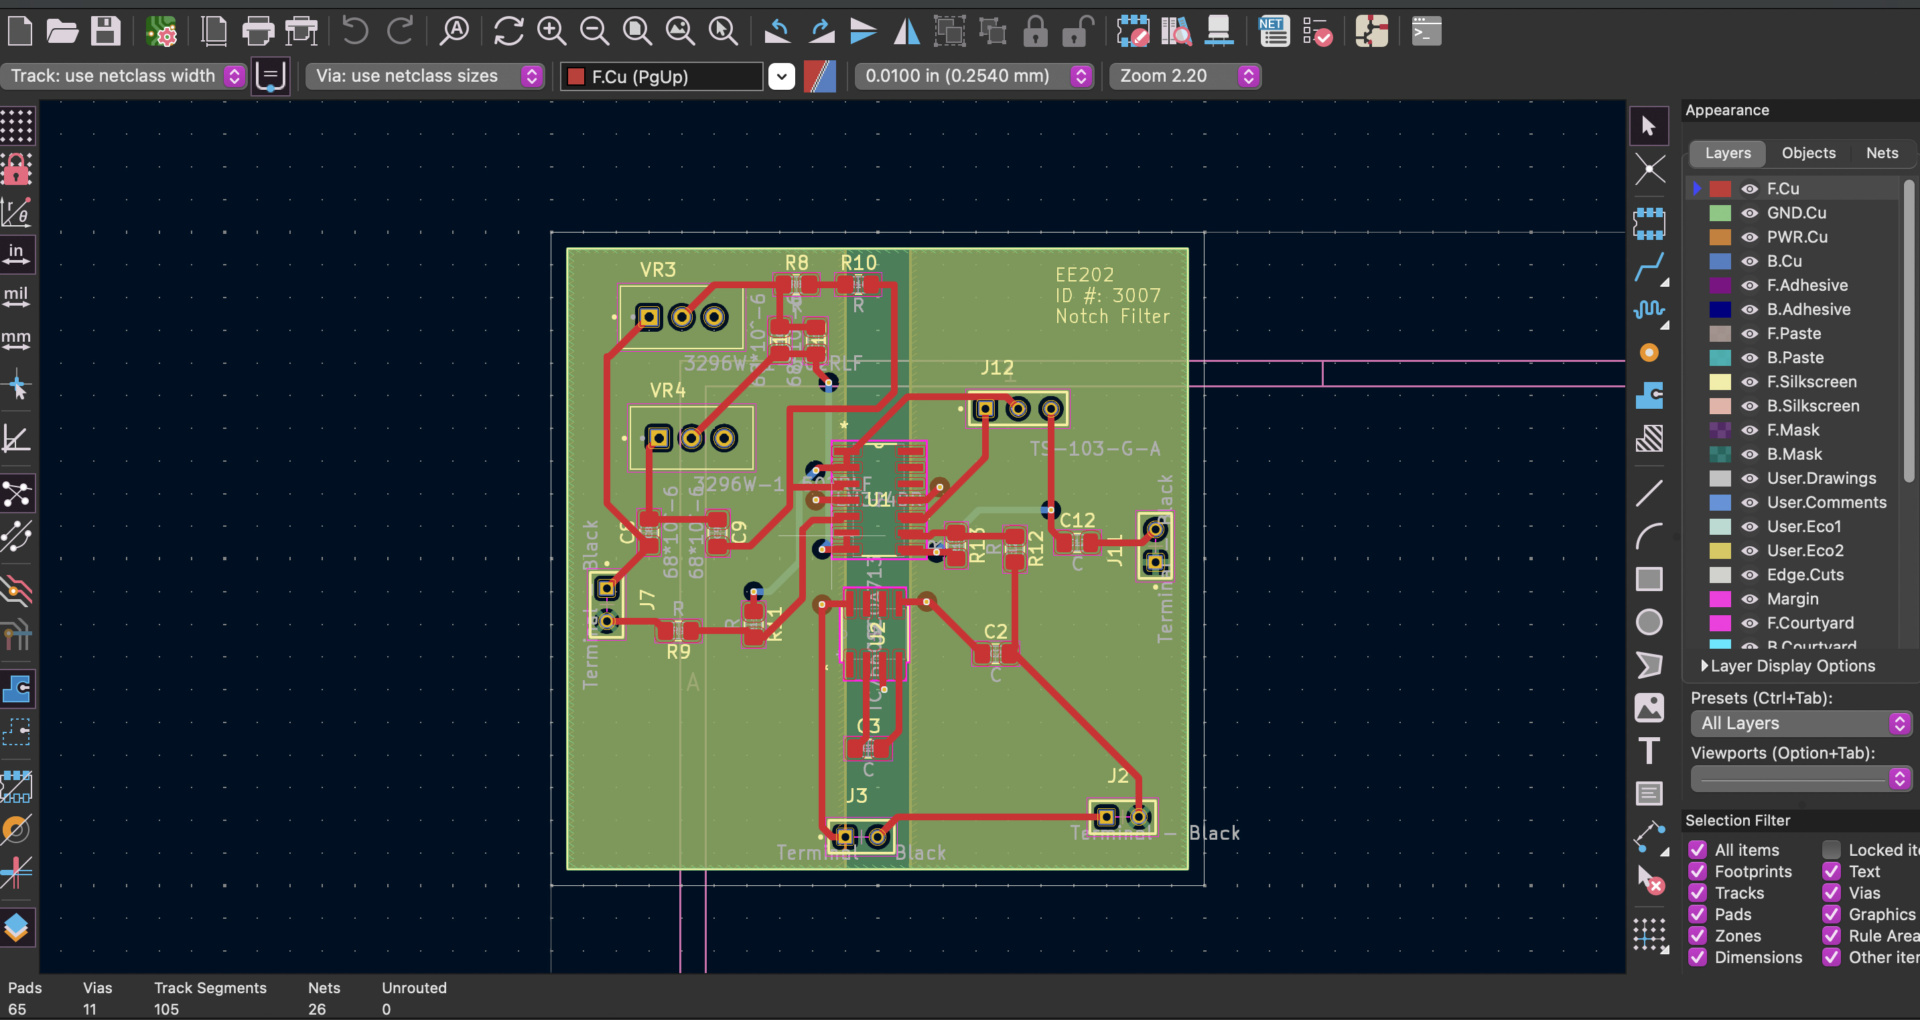The height and width of the screenshot is (1020, 1920).
Task: Select the F.Silkscreen layer row
Action: point(1811,382)
